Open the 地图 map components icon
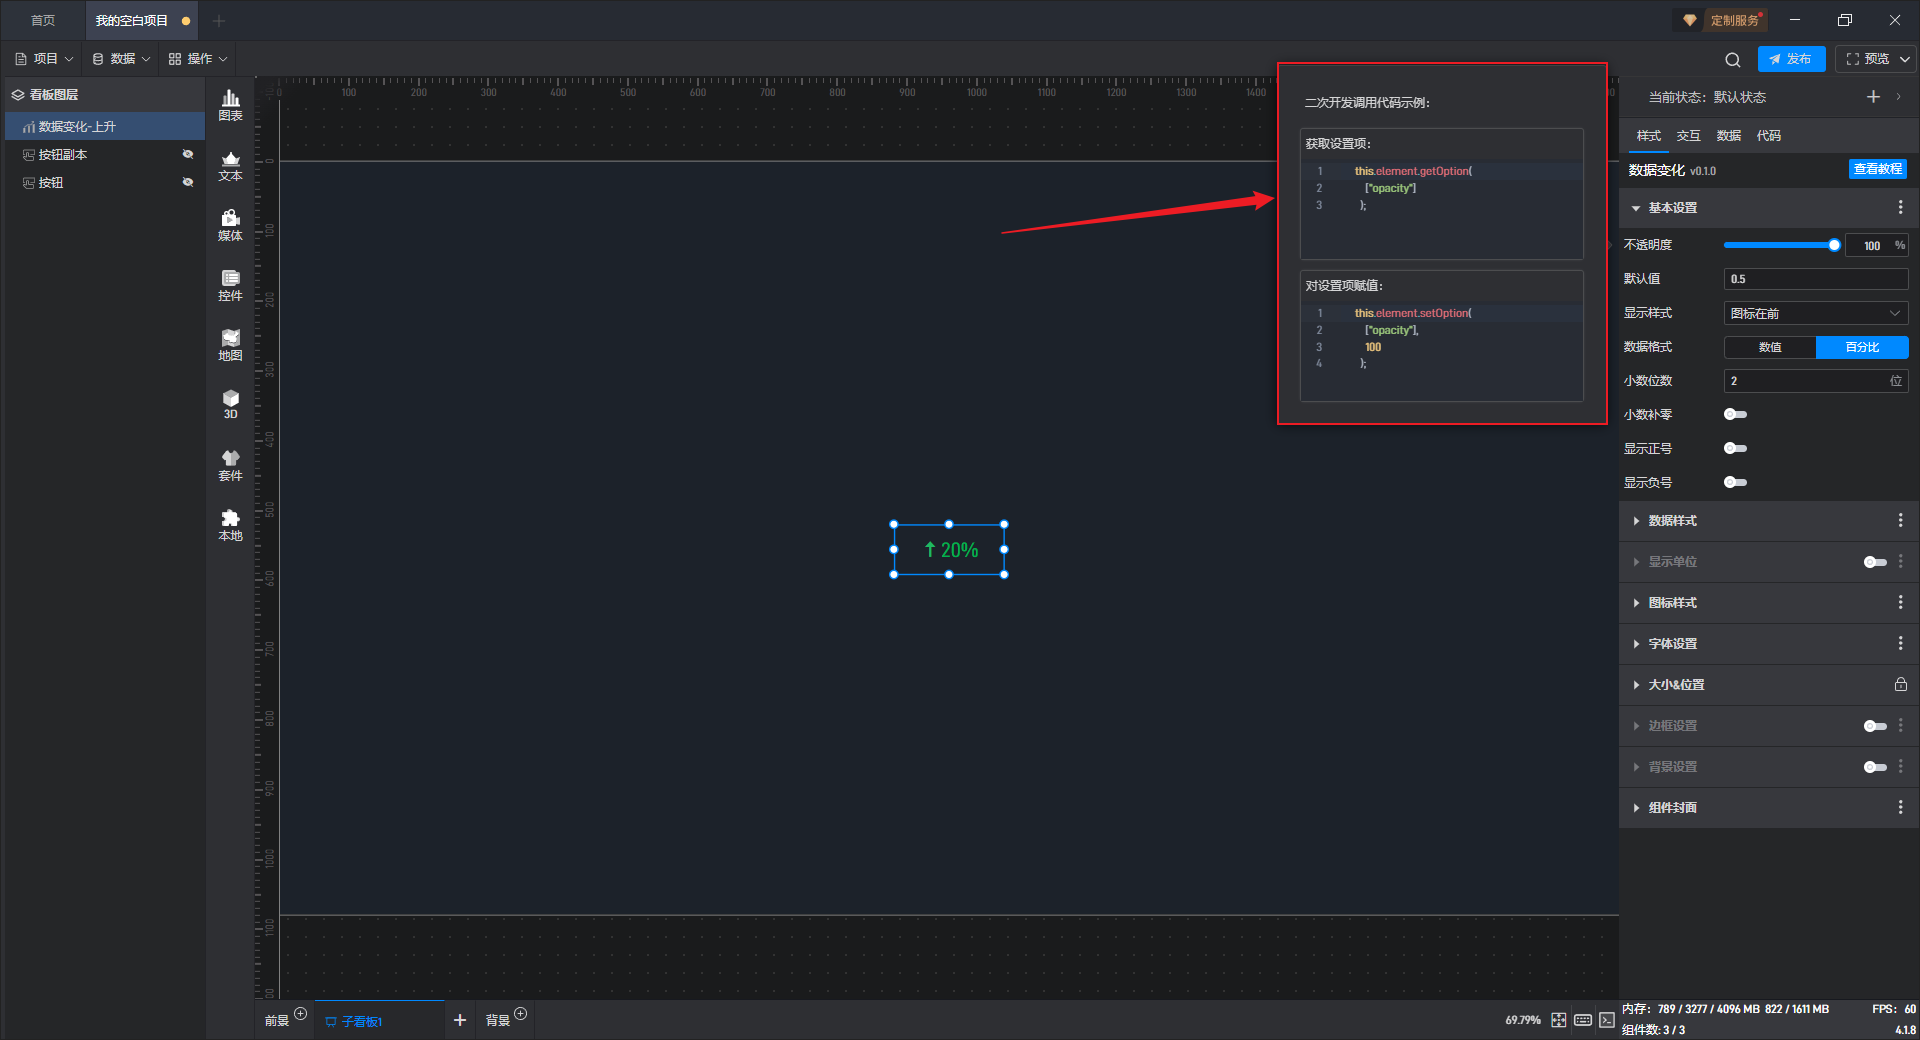Image resolution: width=1920 pixels, height=1040 pixels. [230, 345]
